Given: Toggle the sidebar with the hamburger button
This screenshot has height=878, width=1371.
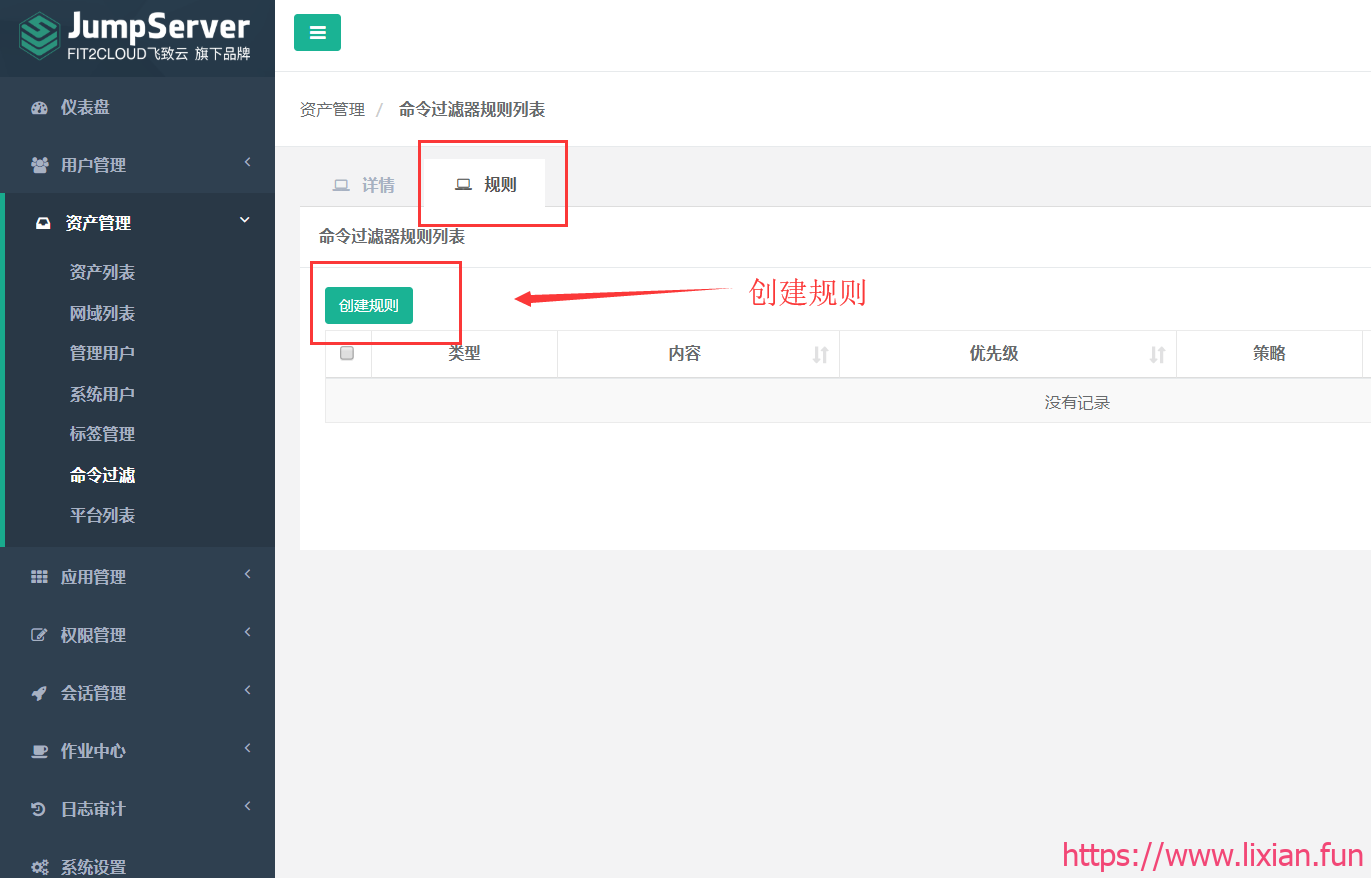Looking at the screenshot, I should click(317, 32).
